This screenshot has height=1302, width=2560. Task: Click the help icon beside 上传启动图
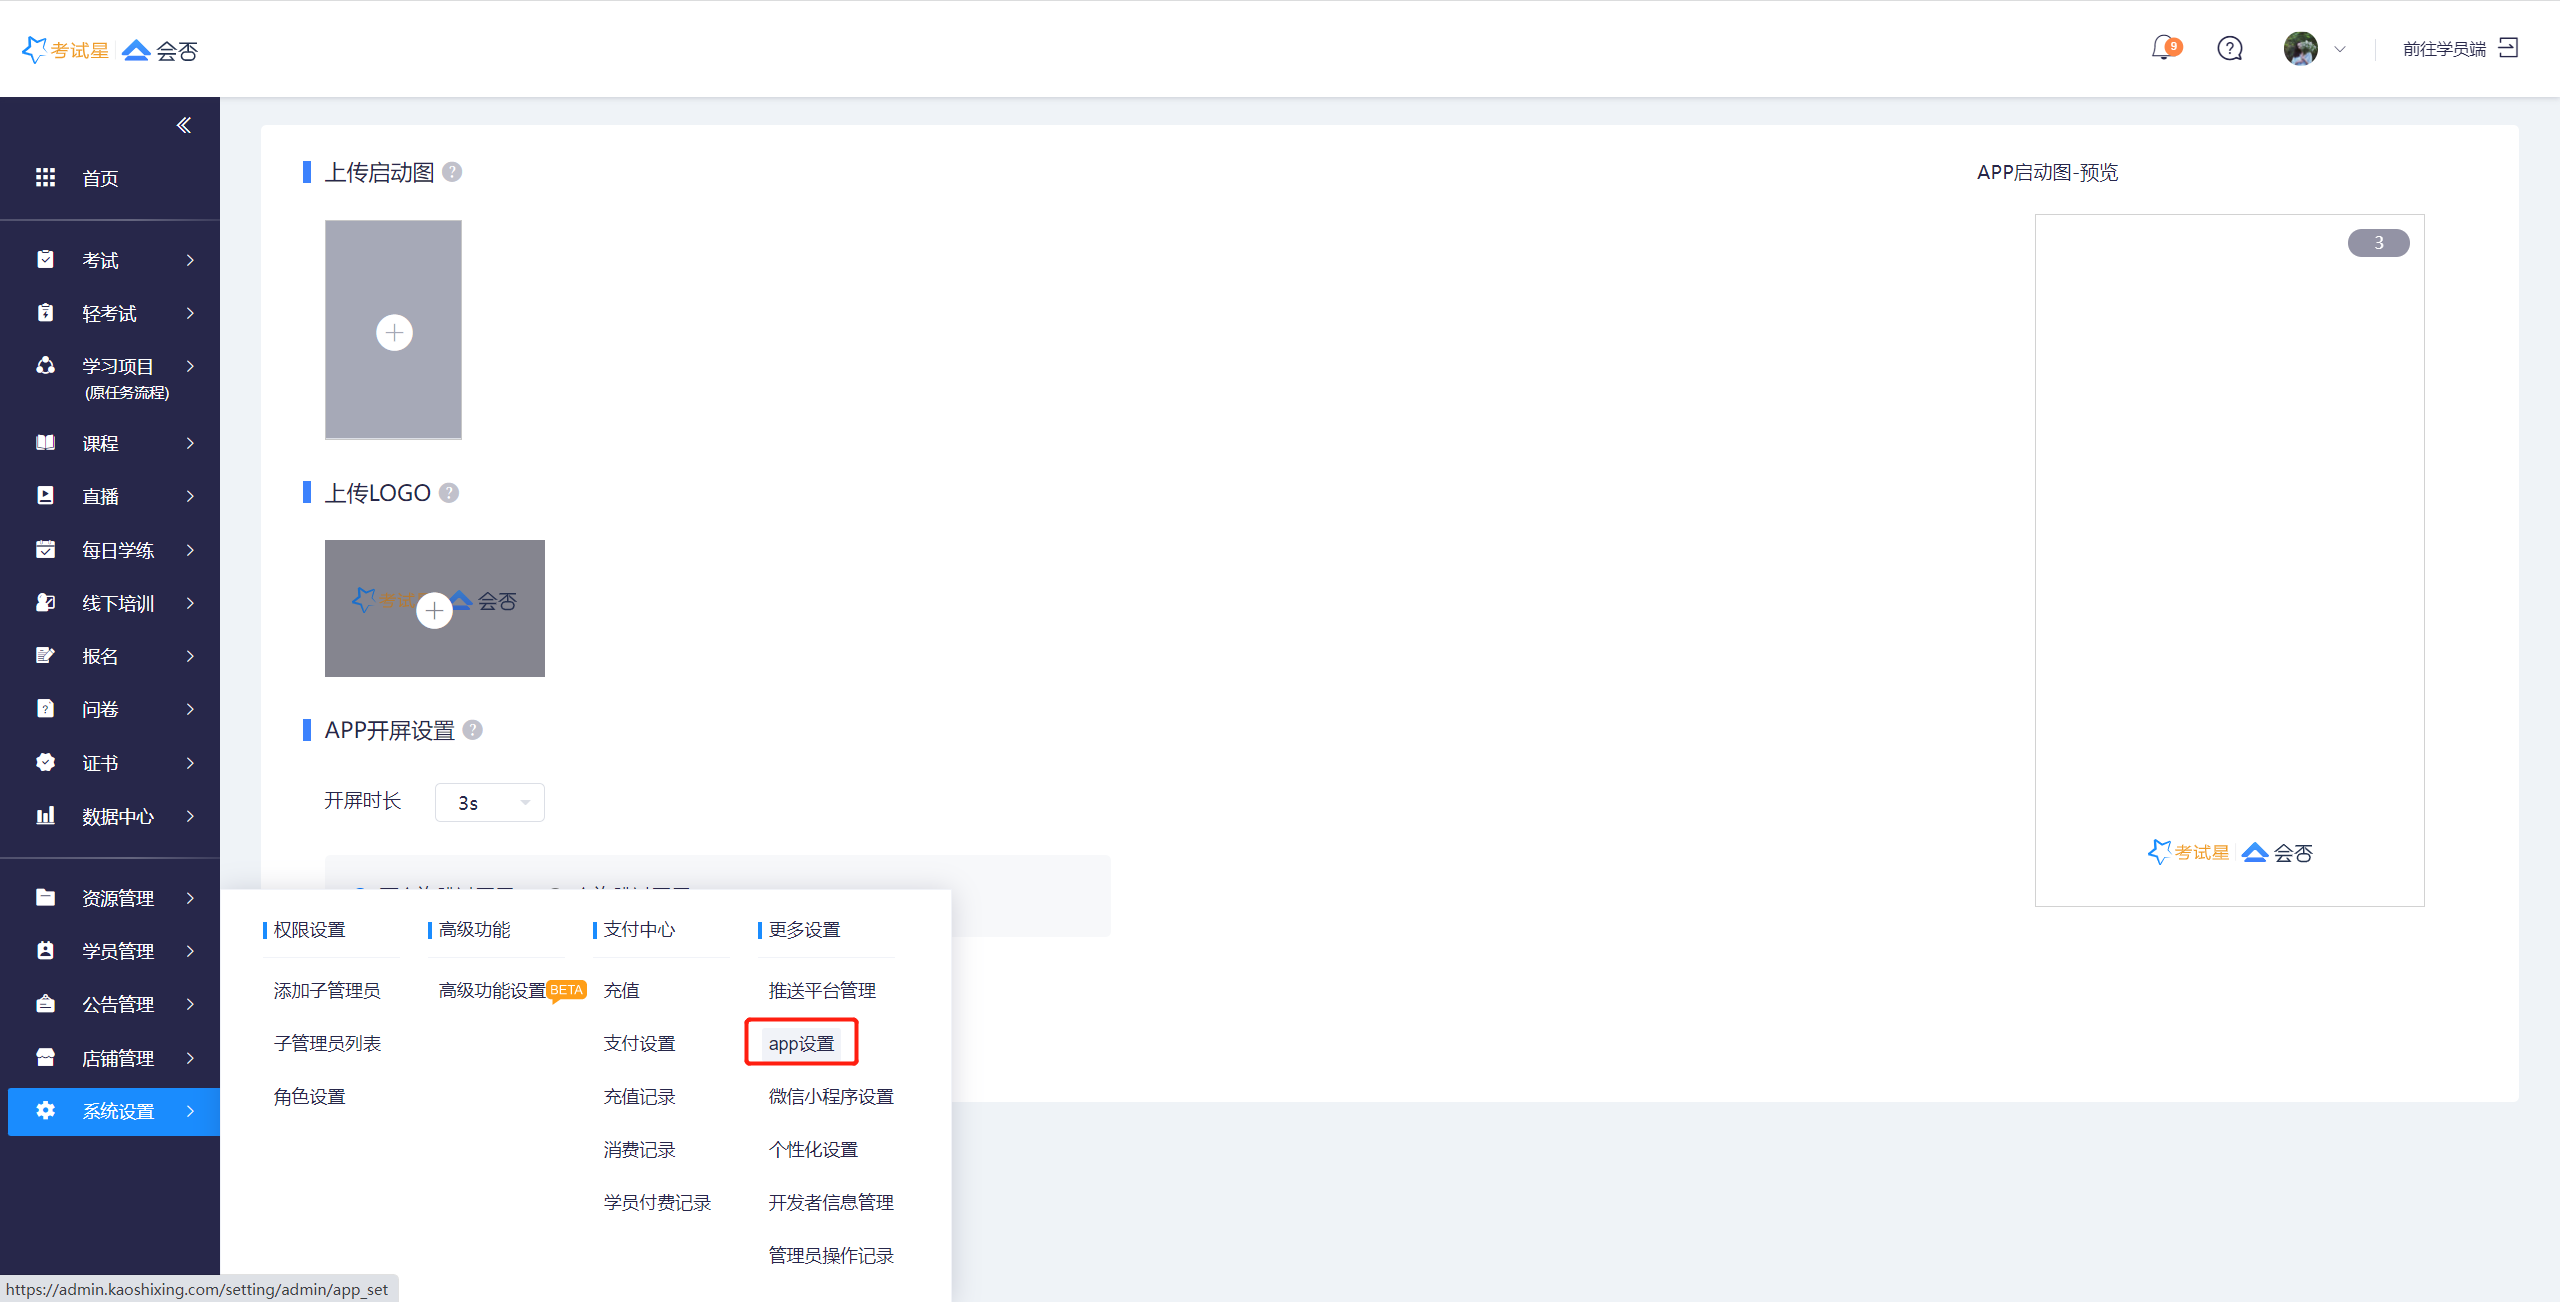click(x=452, y=172)
